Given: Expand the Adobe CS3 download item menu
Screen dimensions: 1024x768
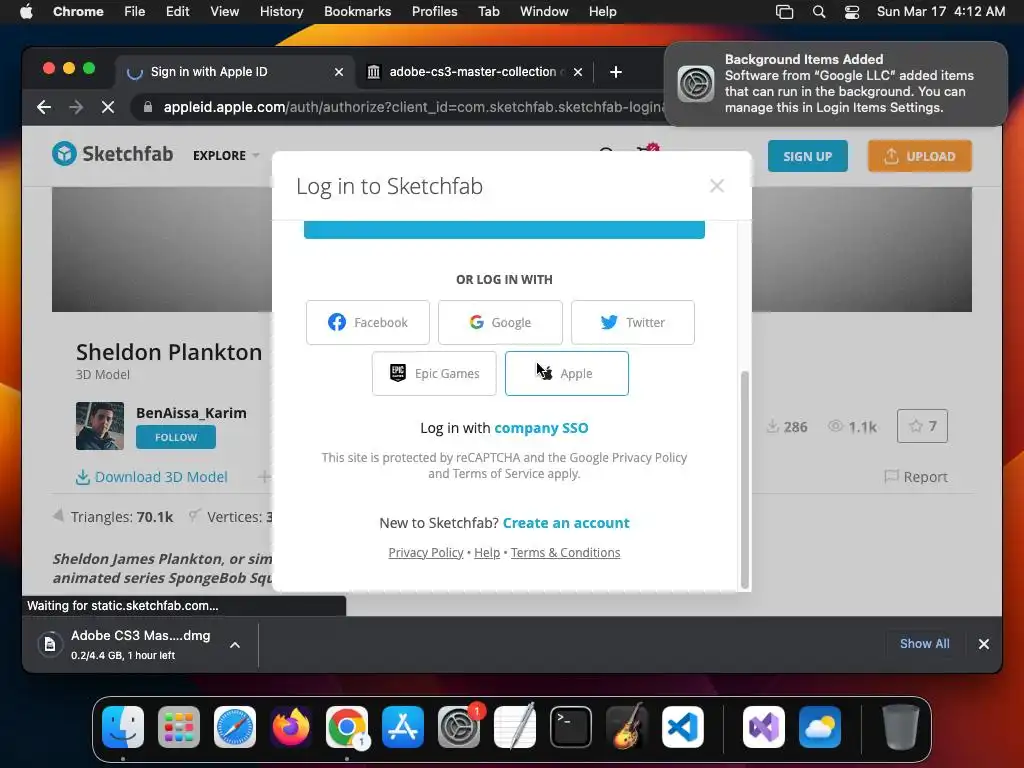Looking at the screenshot, I should 235,645.
